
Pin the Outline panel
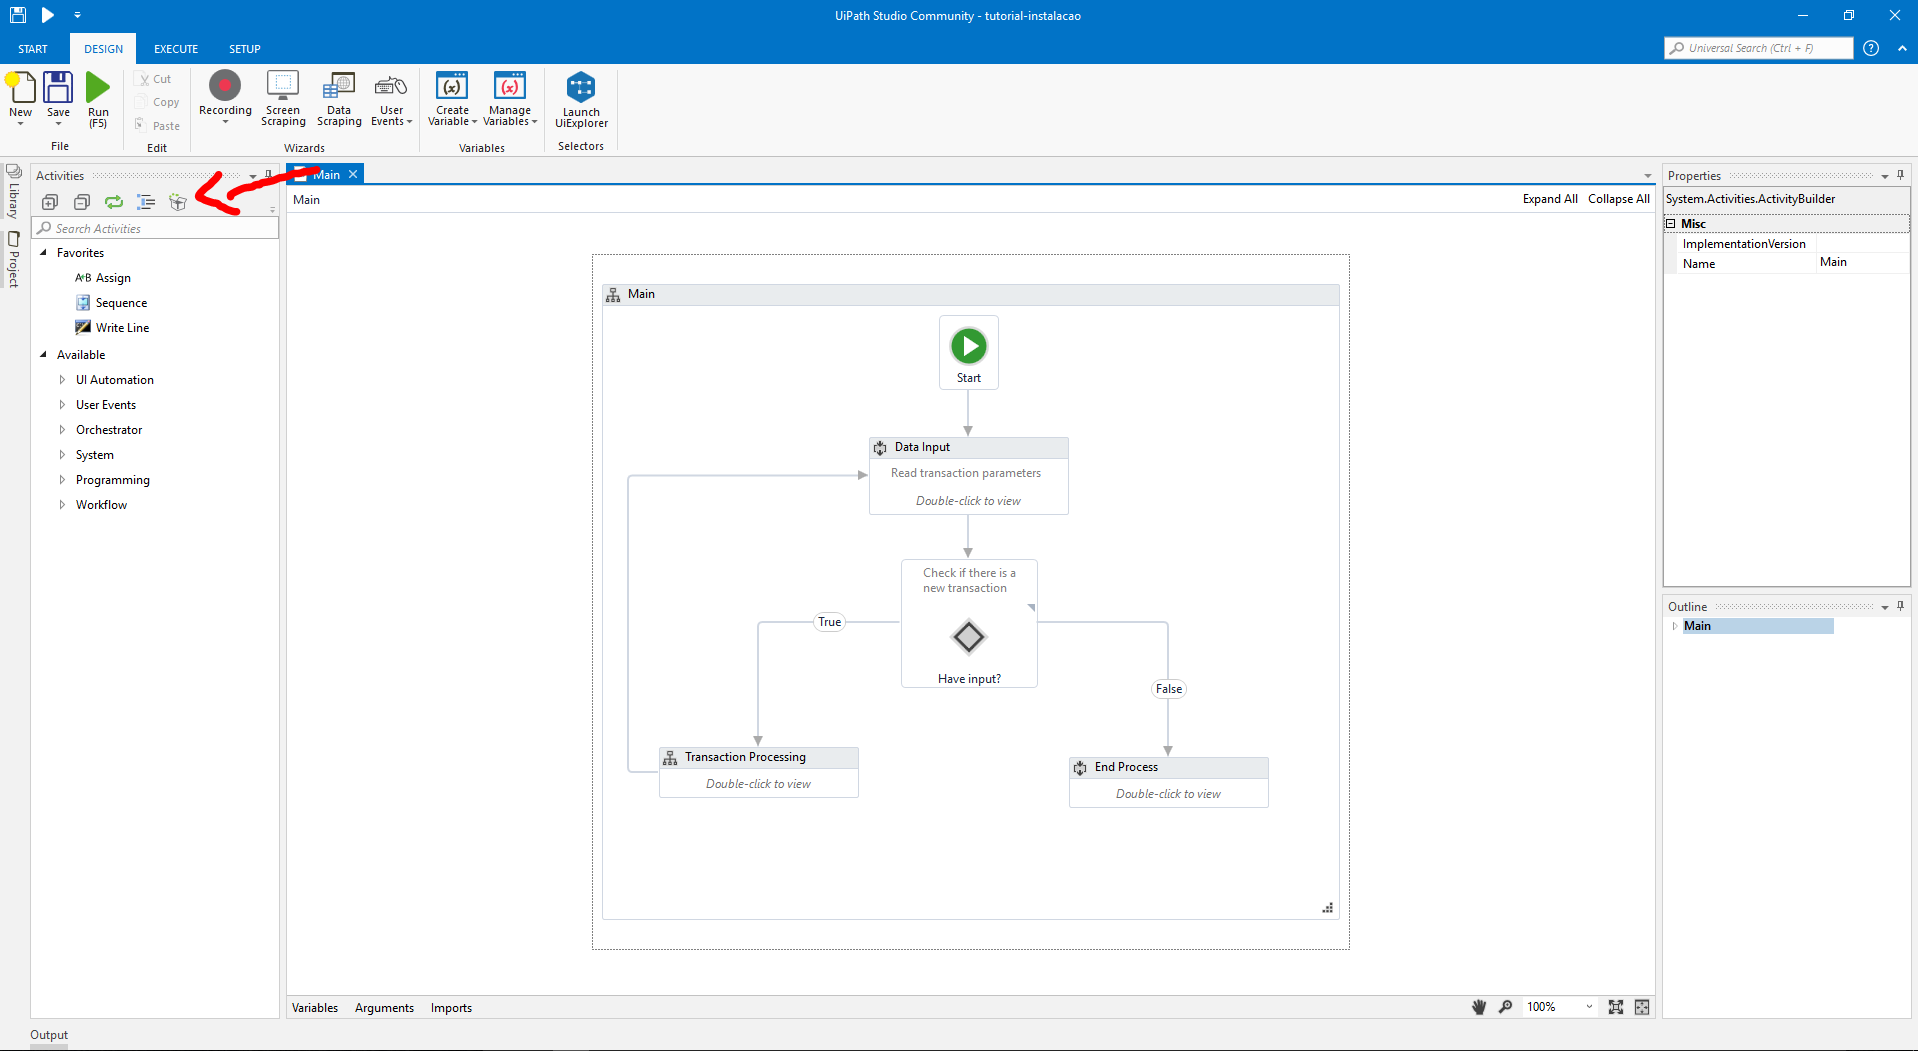[x=1900, y=606]
